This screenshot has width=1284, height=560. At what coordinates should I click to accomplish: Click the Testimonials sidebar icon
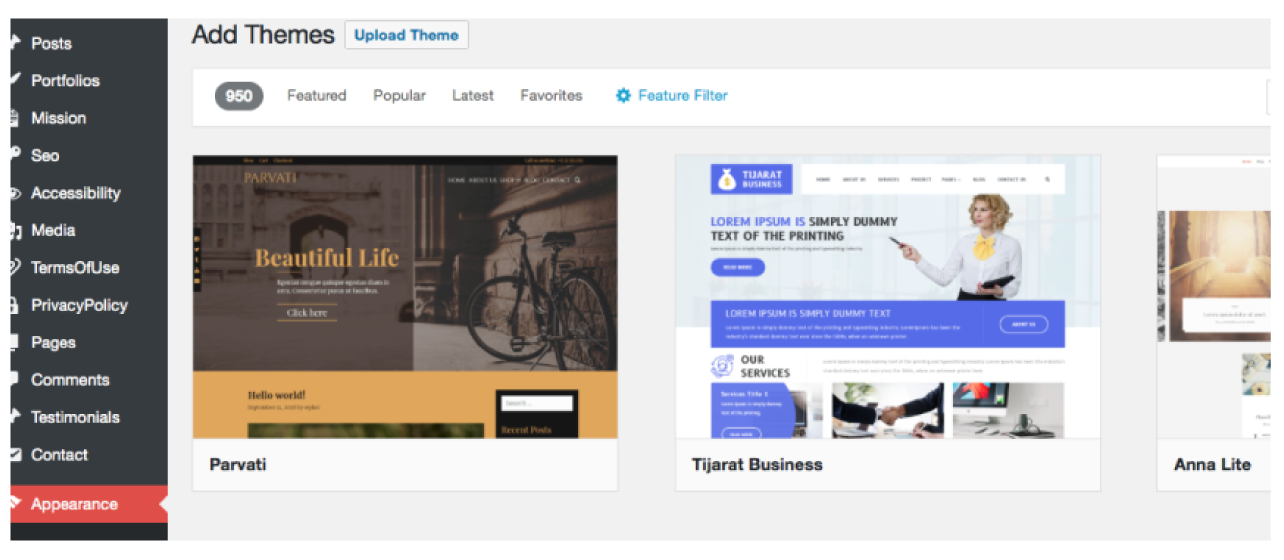(x=15, y=417)
